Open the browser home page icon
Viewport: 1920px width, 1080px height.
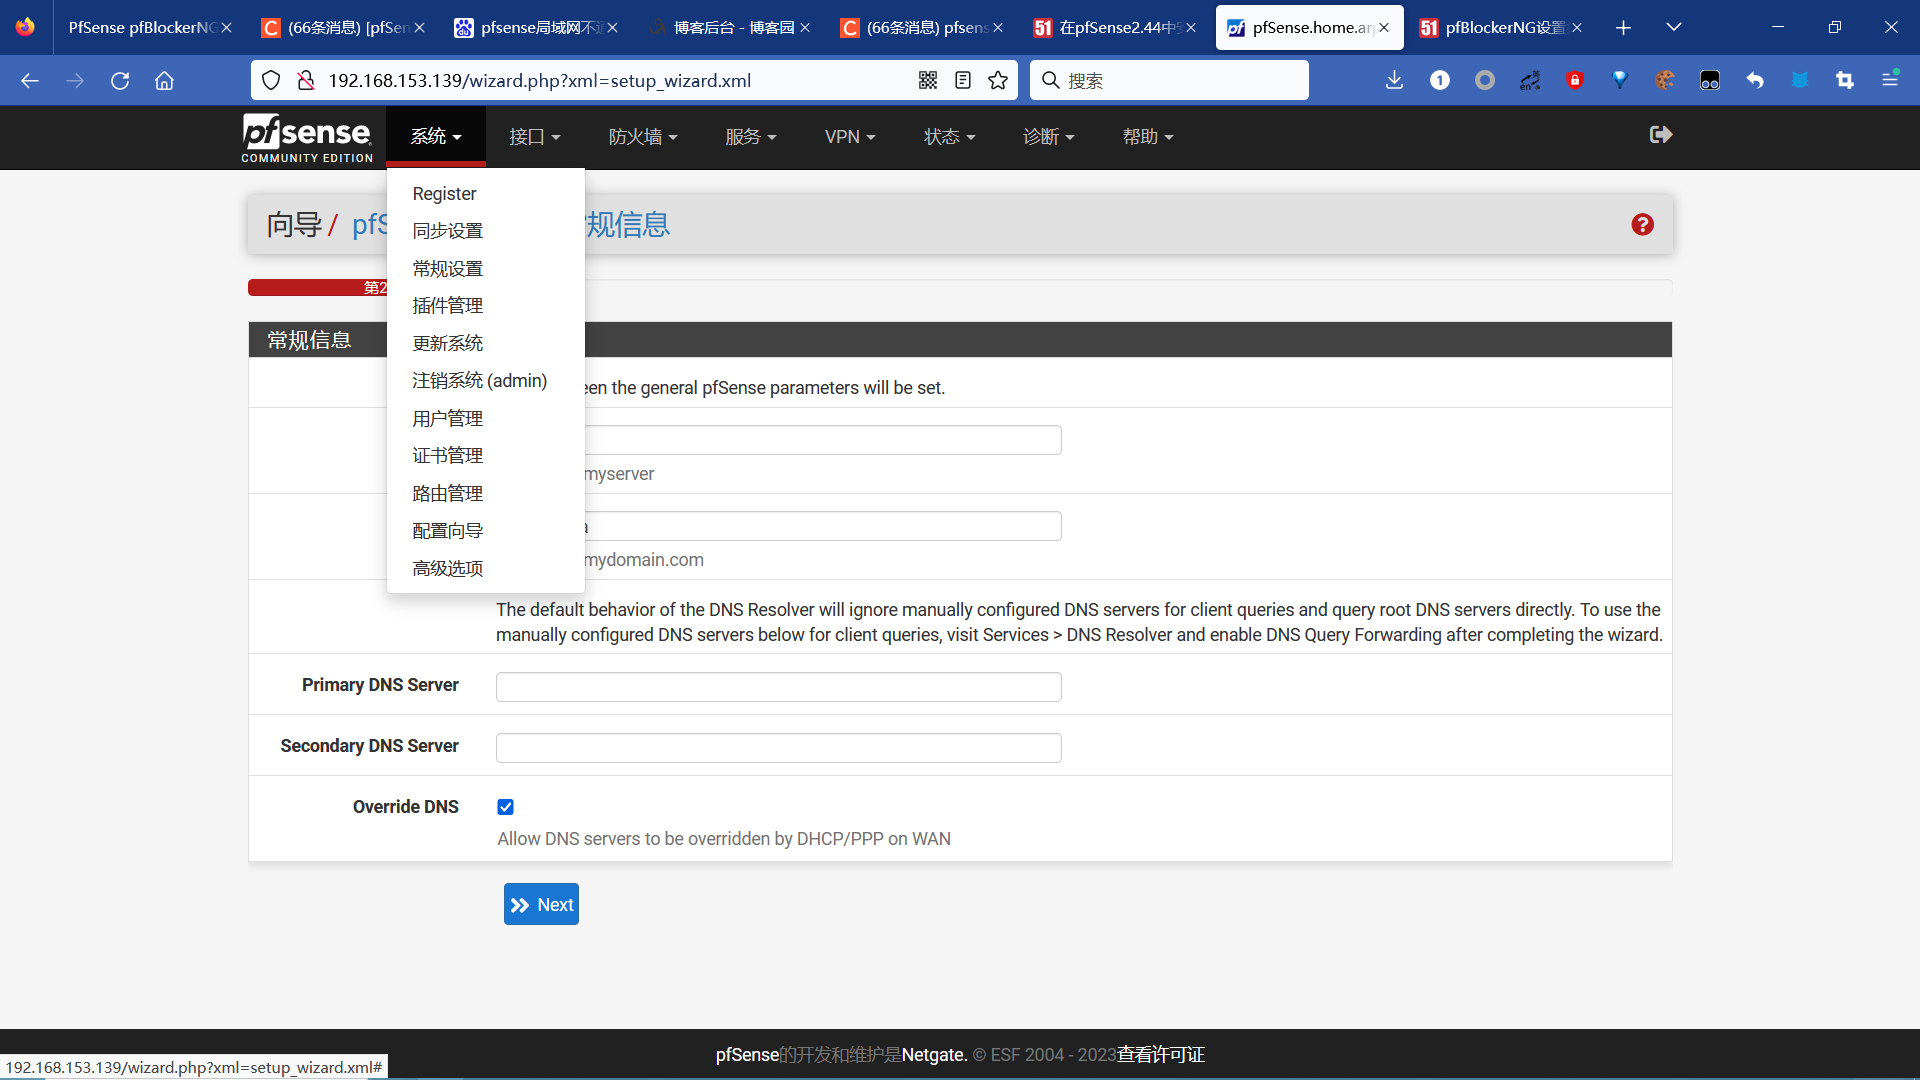pos(164,81)
